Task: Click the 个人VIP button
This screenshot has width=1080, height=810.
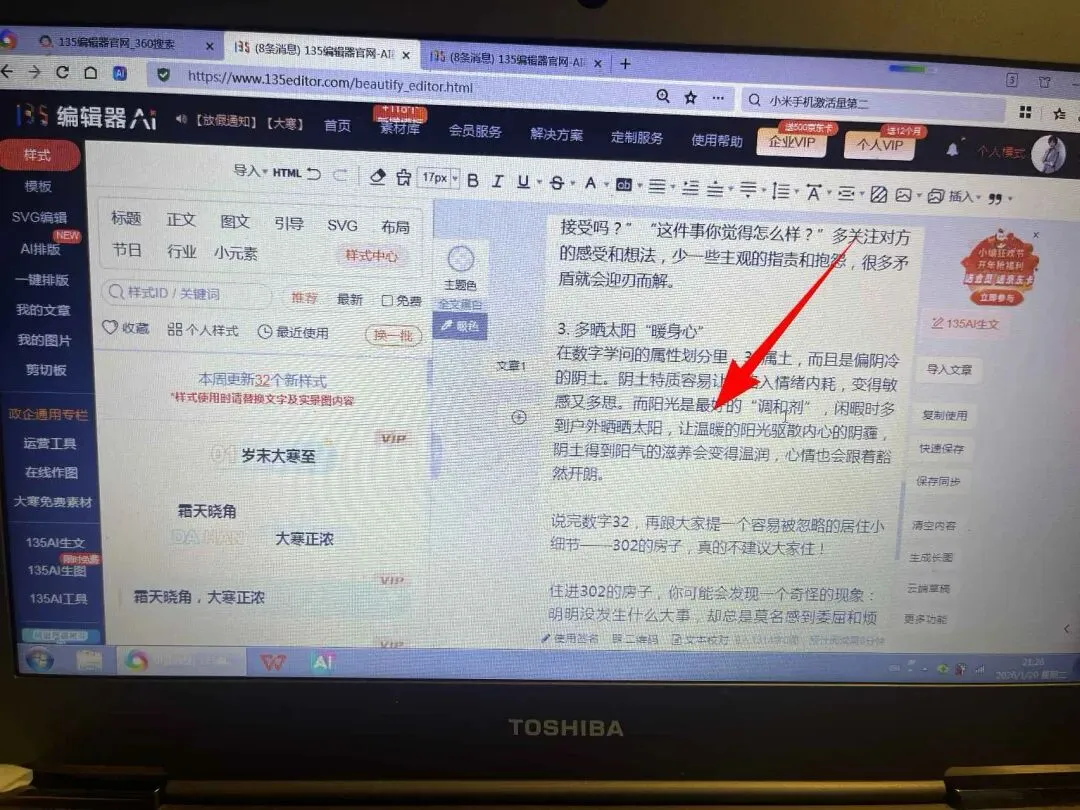Action: click(880, 145)
